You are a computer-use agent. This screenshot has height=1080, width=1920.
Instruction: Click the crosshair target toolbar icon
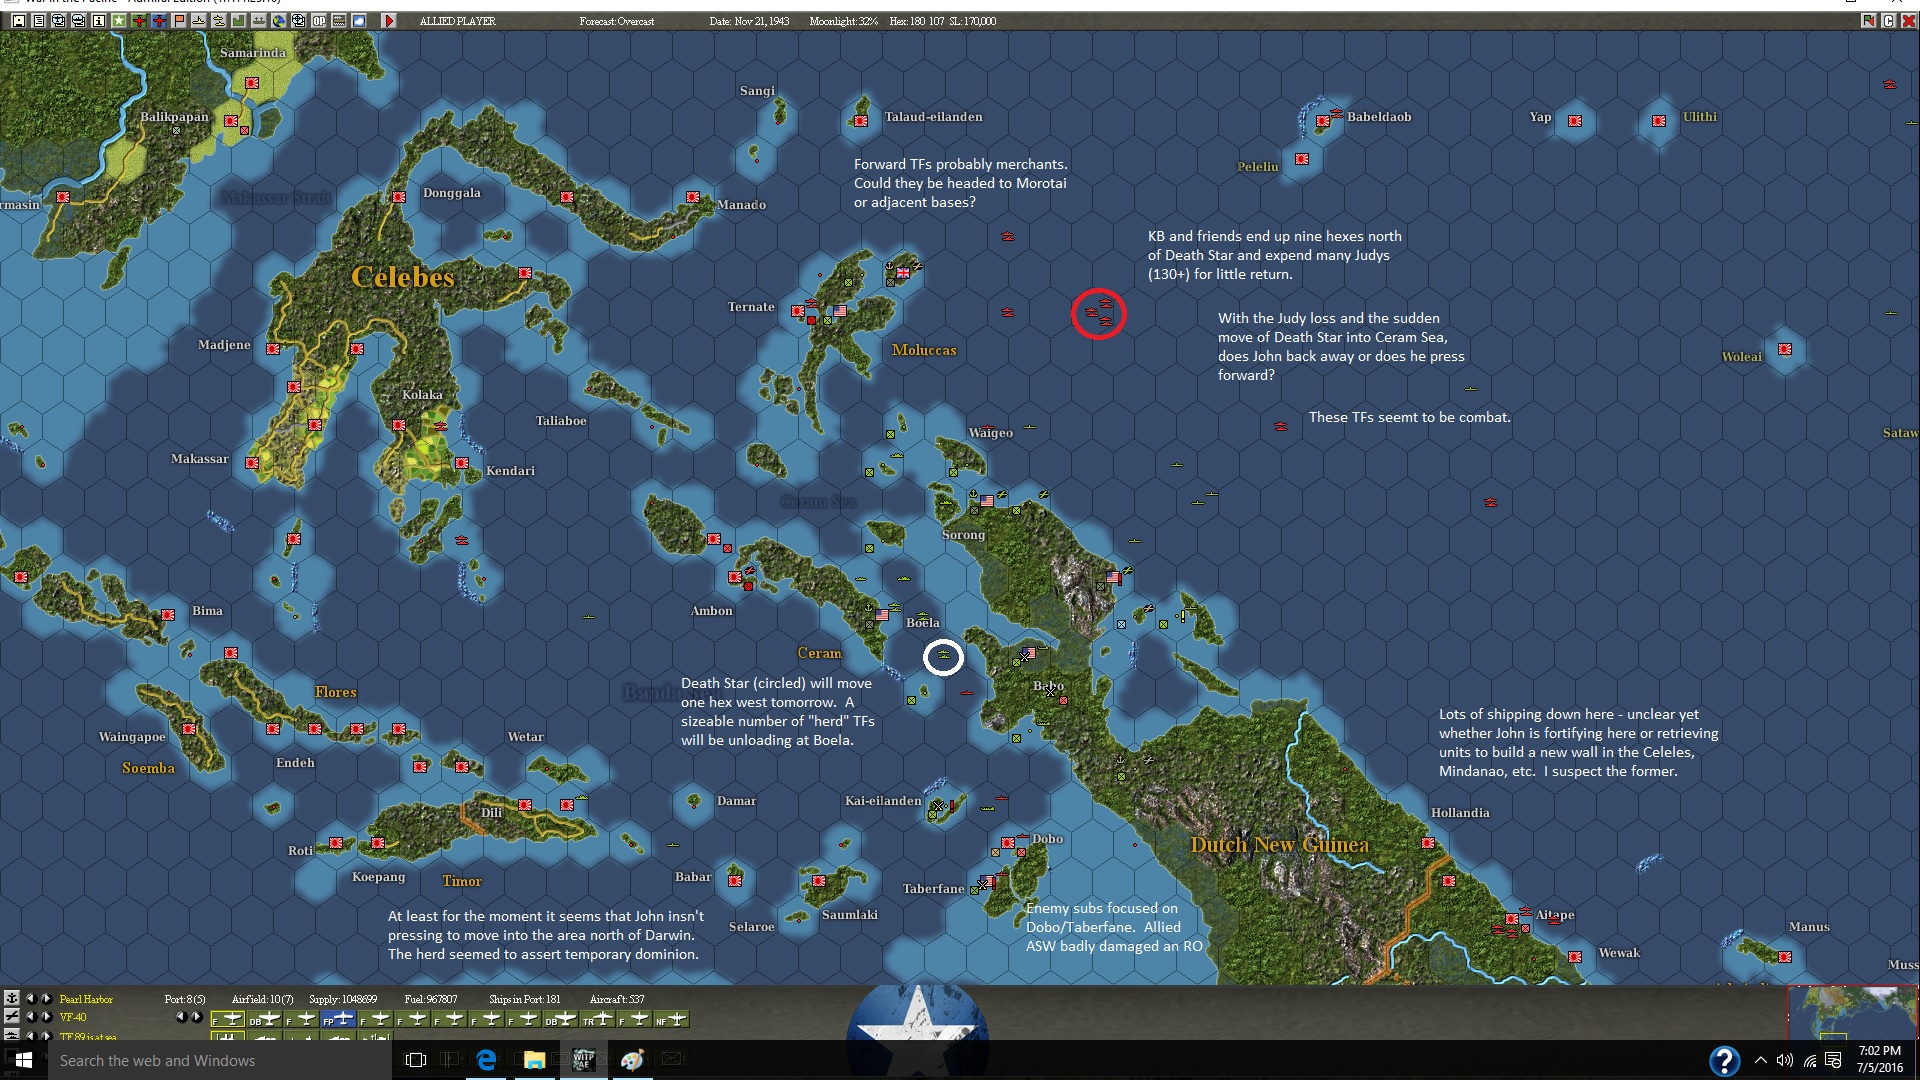299,21
